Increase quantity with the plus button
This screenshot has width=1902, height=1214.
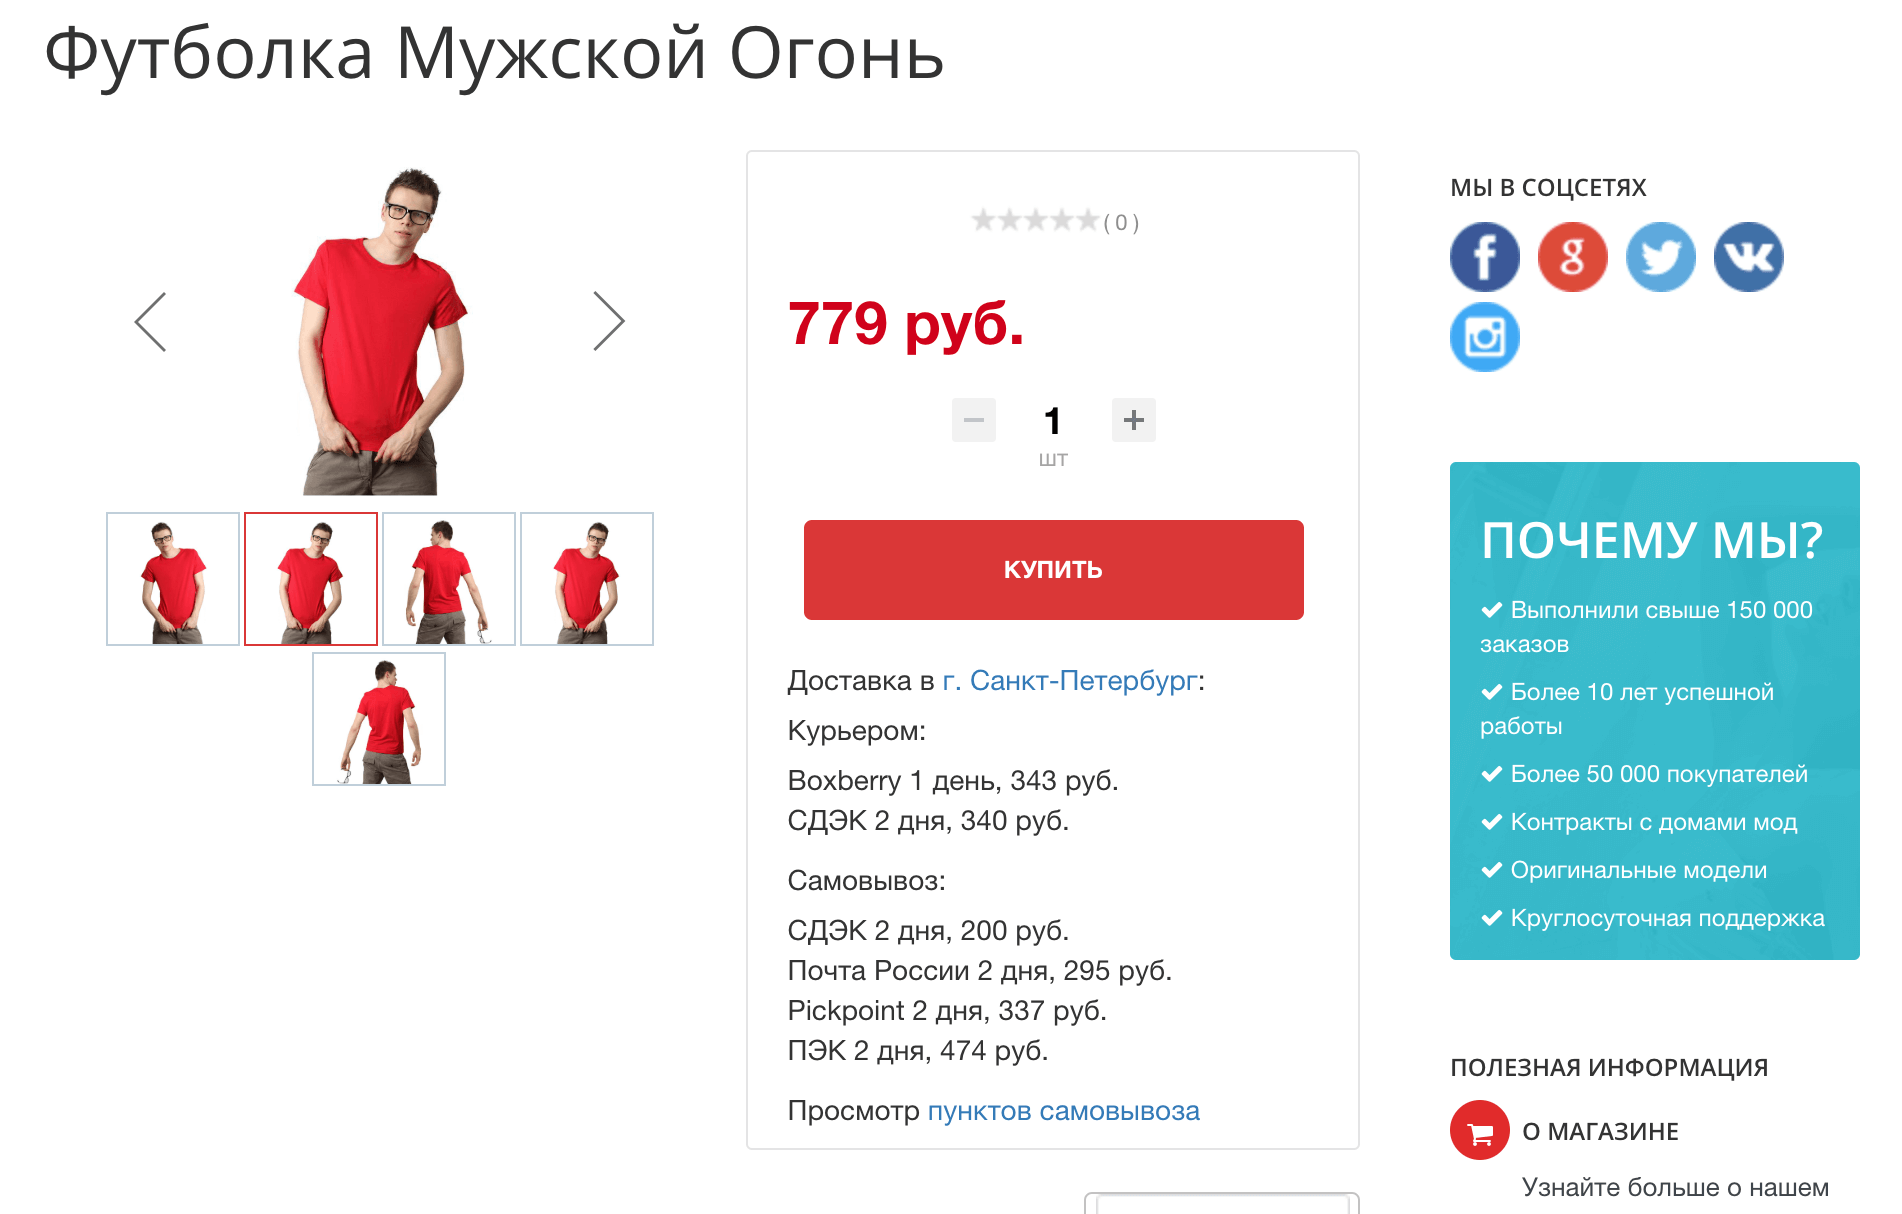pyautogui.click(x=1134, y=420)
